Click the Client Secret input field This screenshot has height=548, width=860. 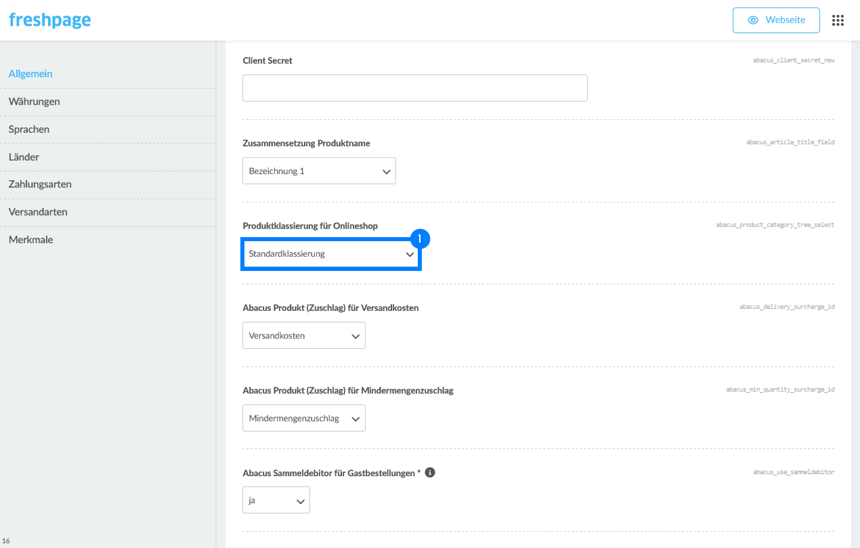click(x=414, y=88)
